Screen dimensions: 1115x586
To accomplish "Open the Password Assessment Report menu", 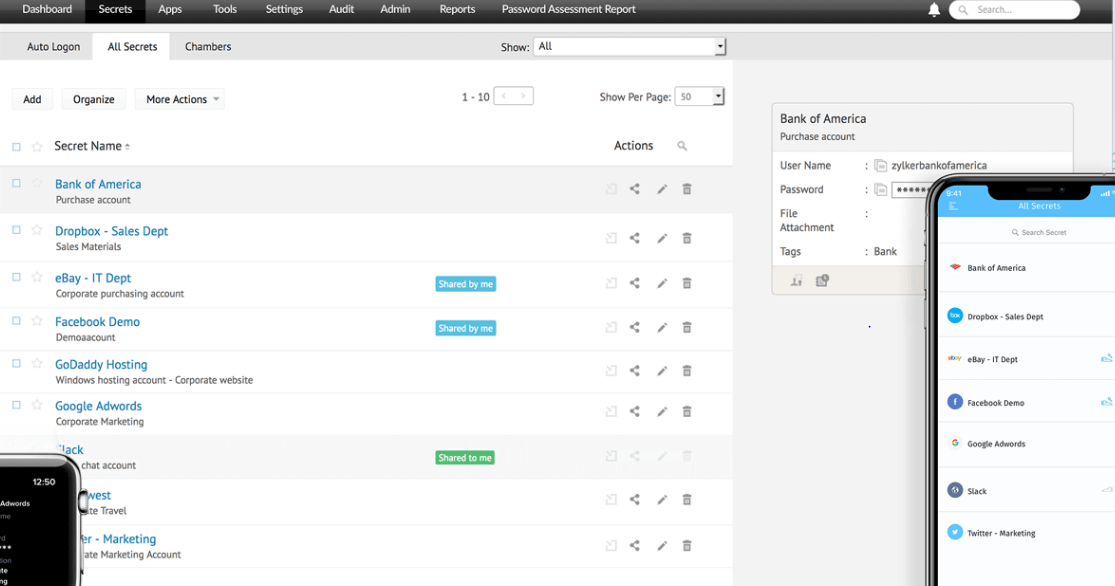I will pyautogui.click(x=568, y=10).
